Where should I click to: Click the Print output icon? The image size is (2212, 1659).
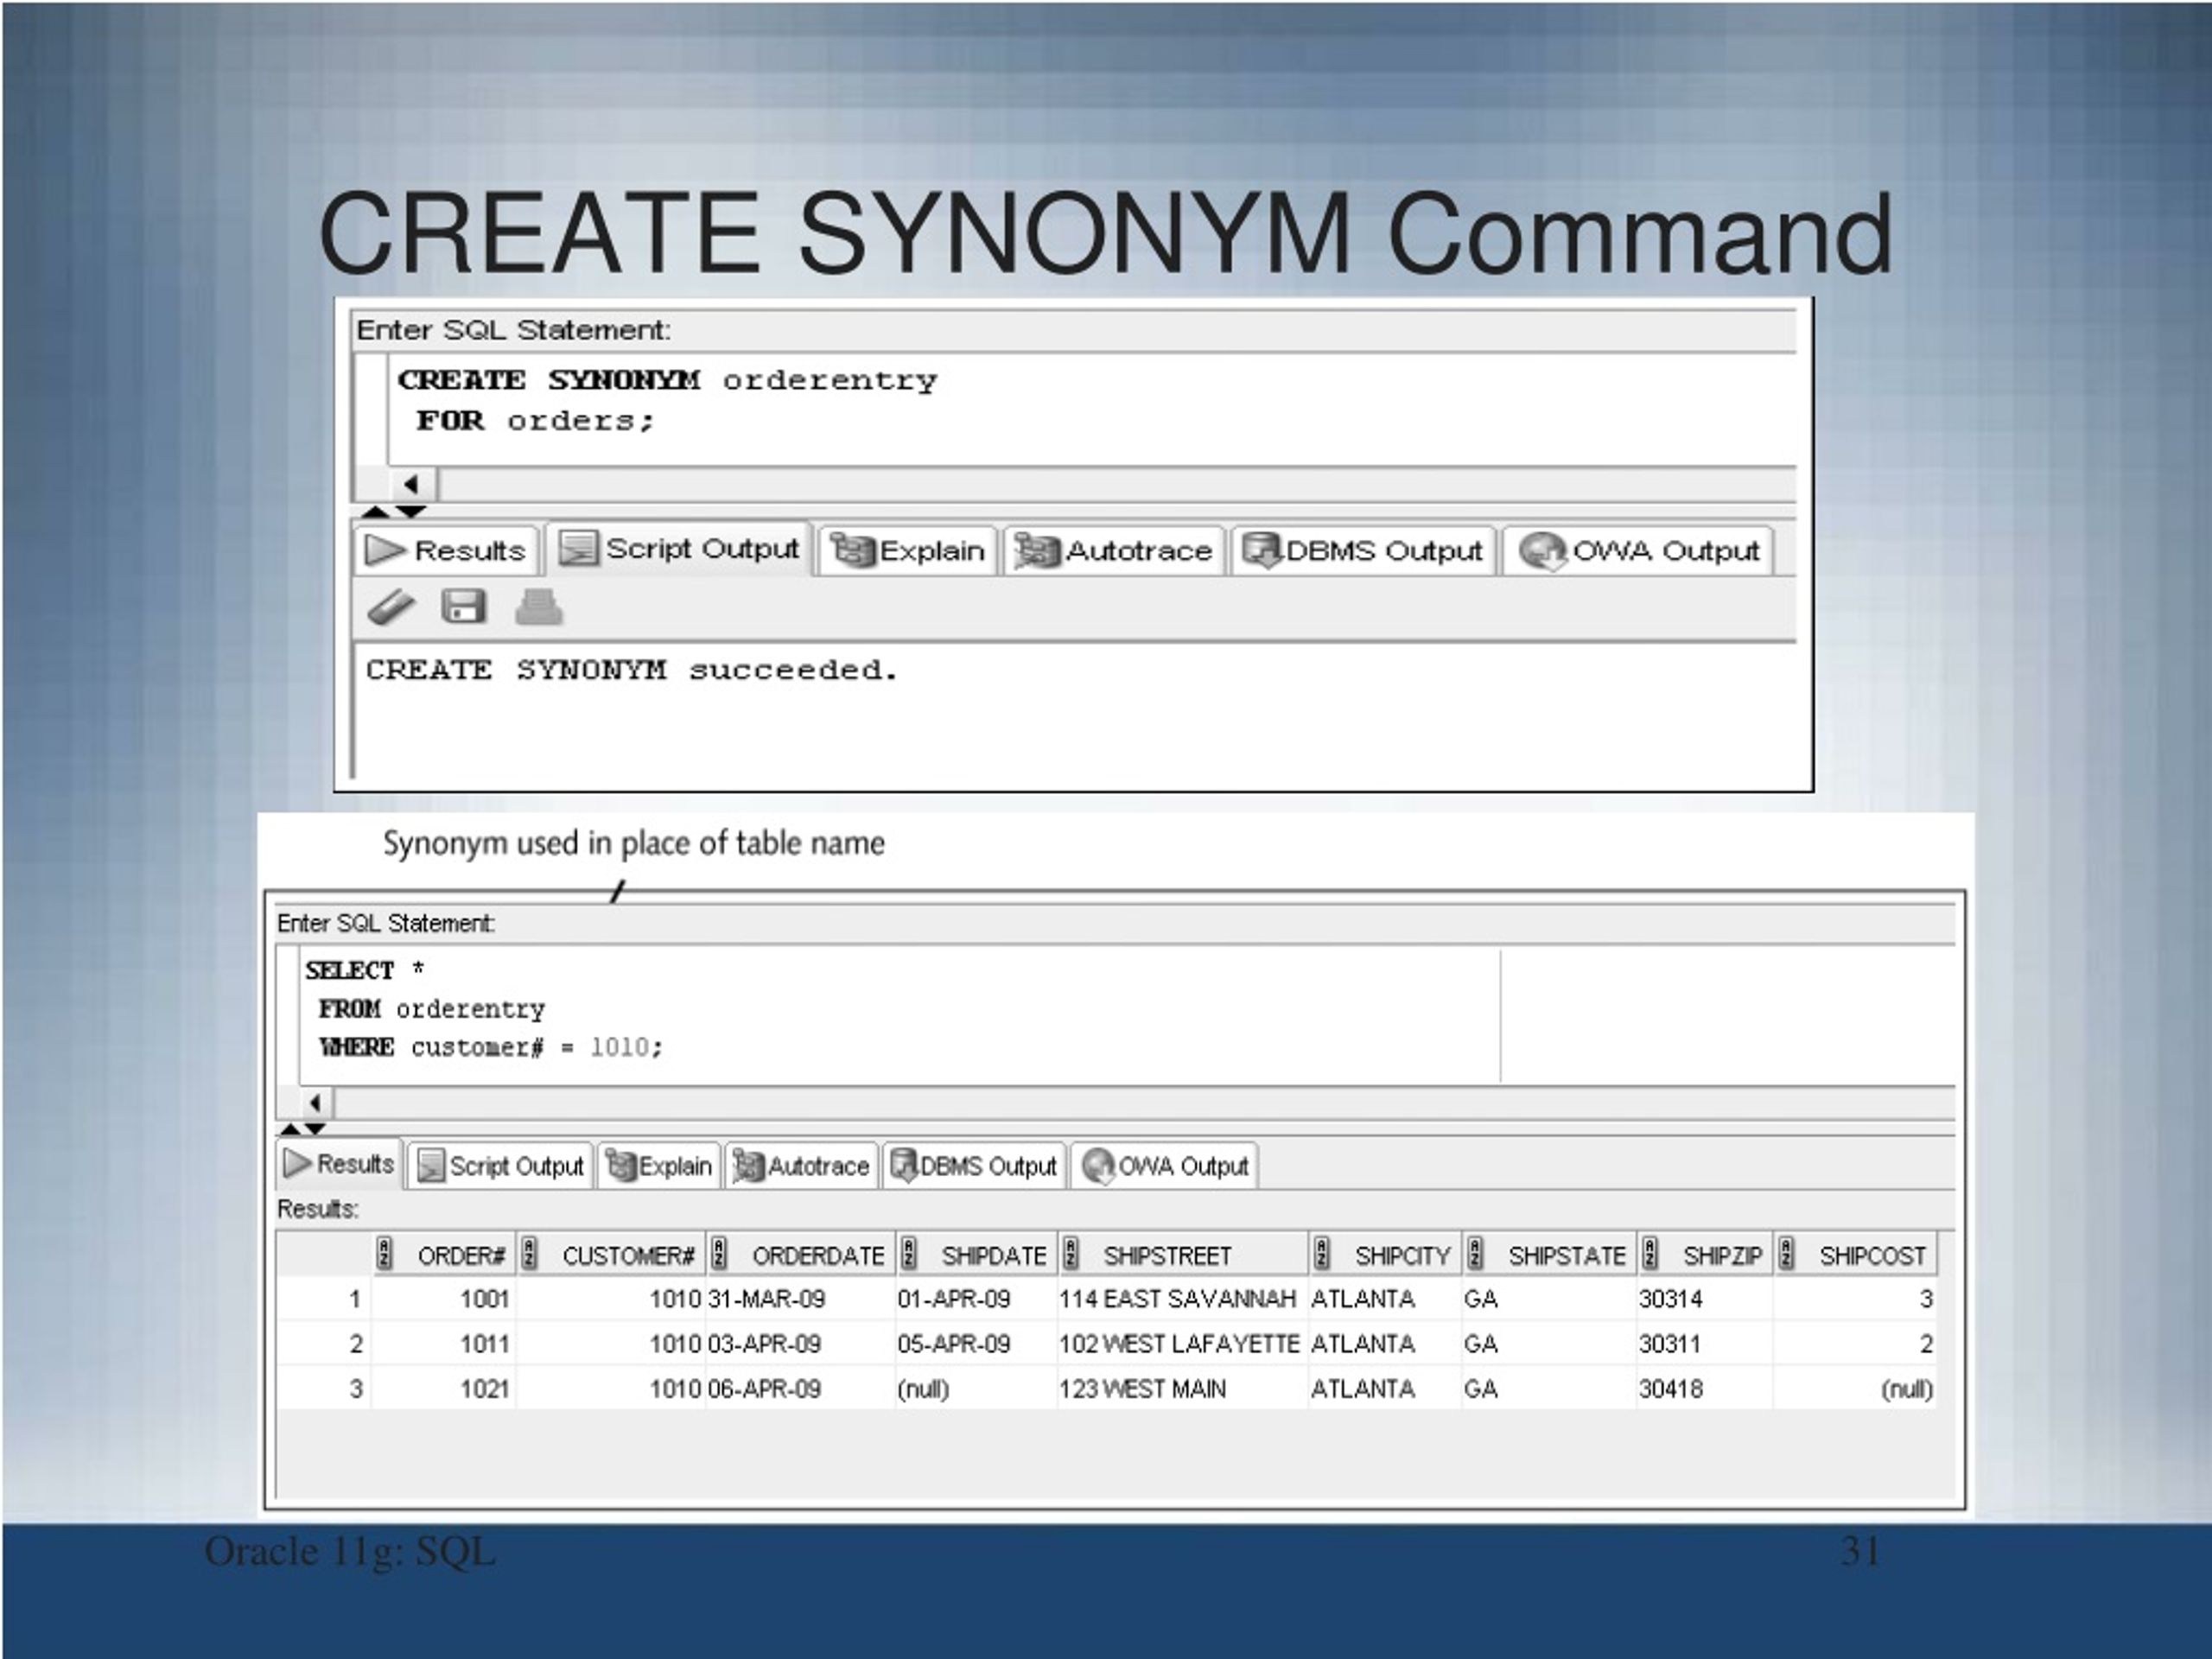pyautogui.click(x=538, y=606)
